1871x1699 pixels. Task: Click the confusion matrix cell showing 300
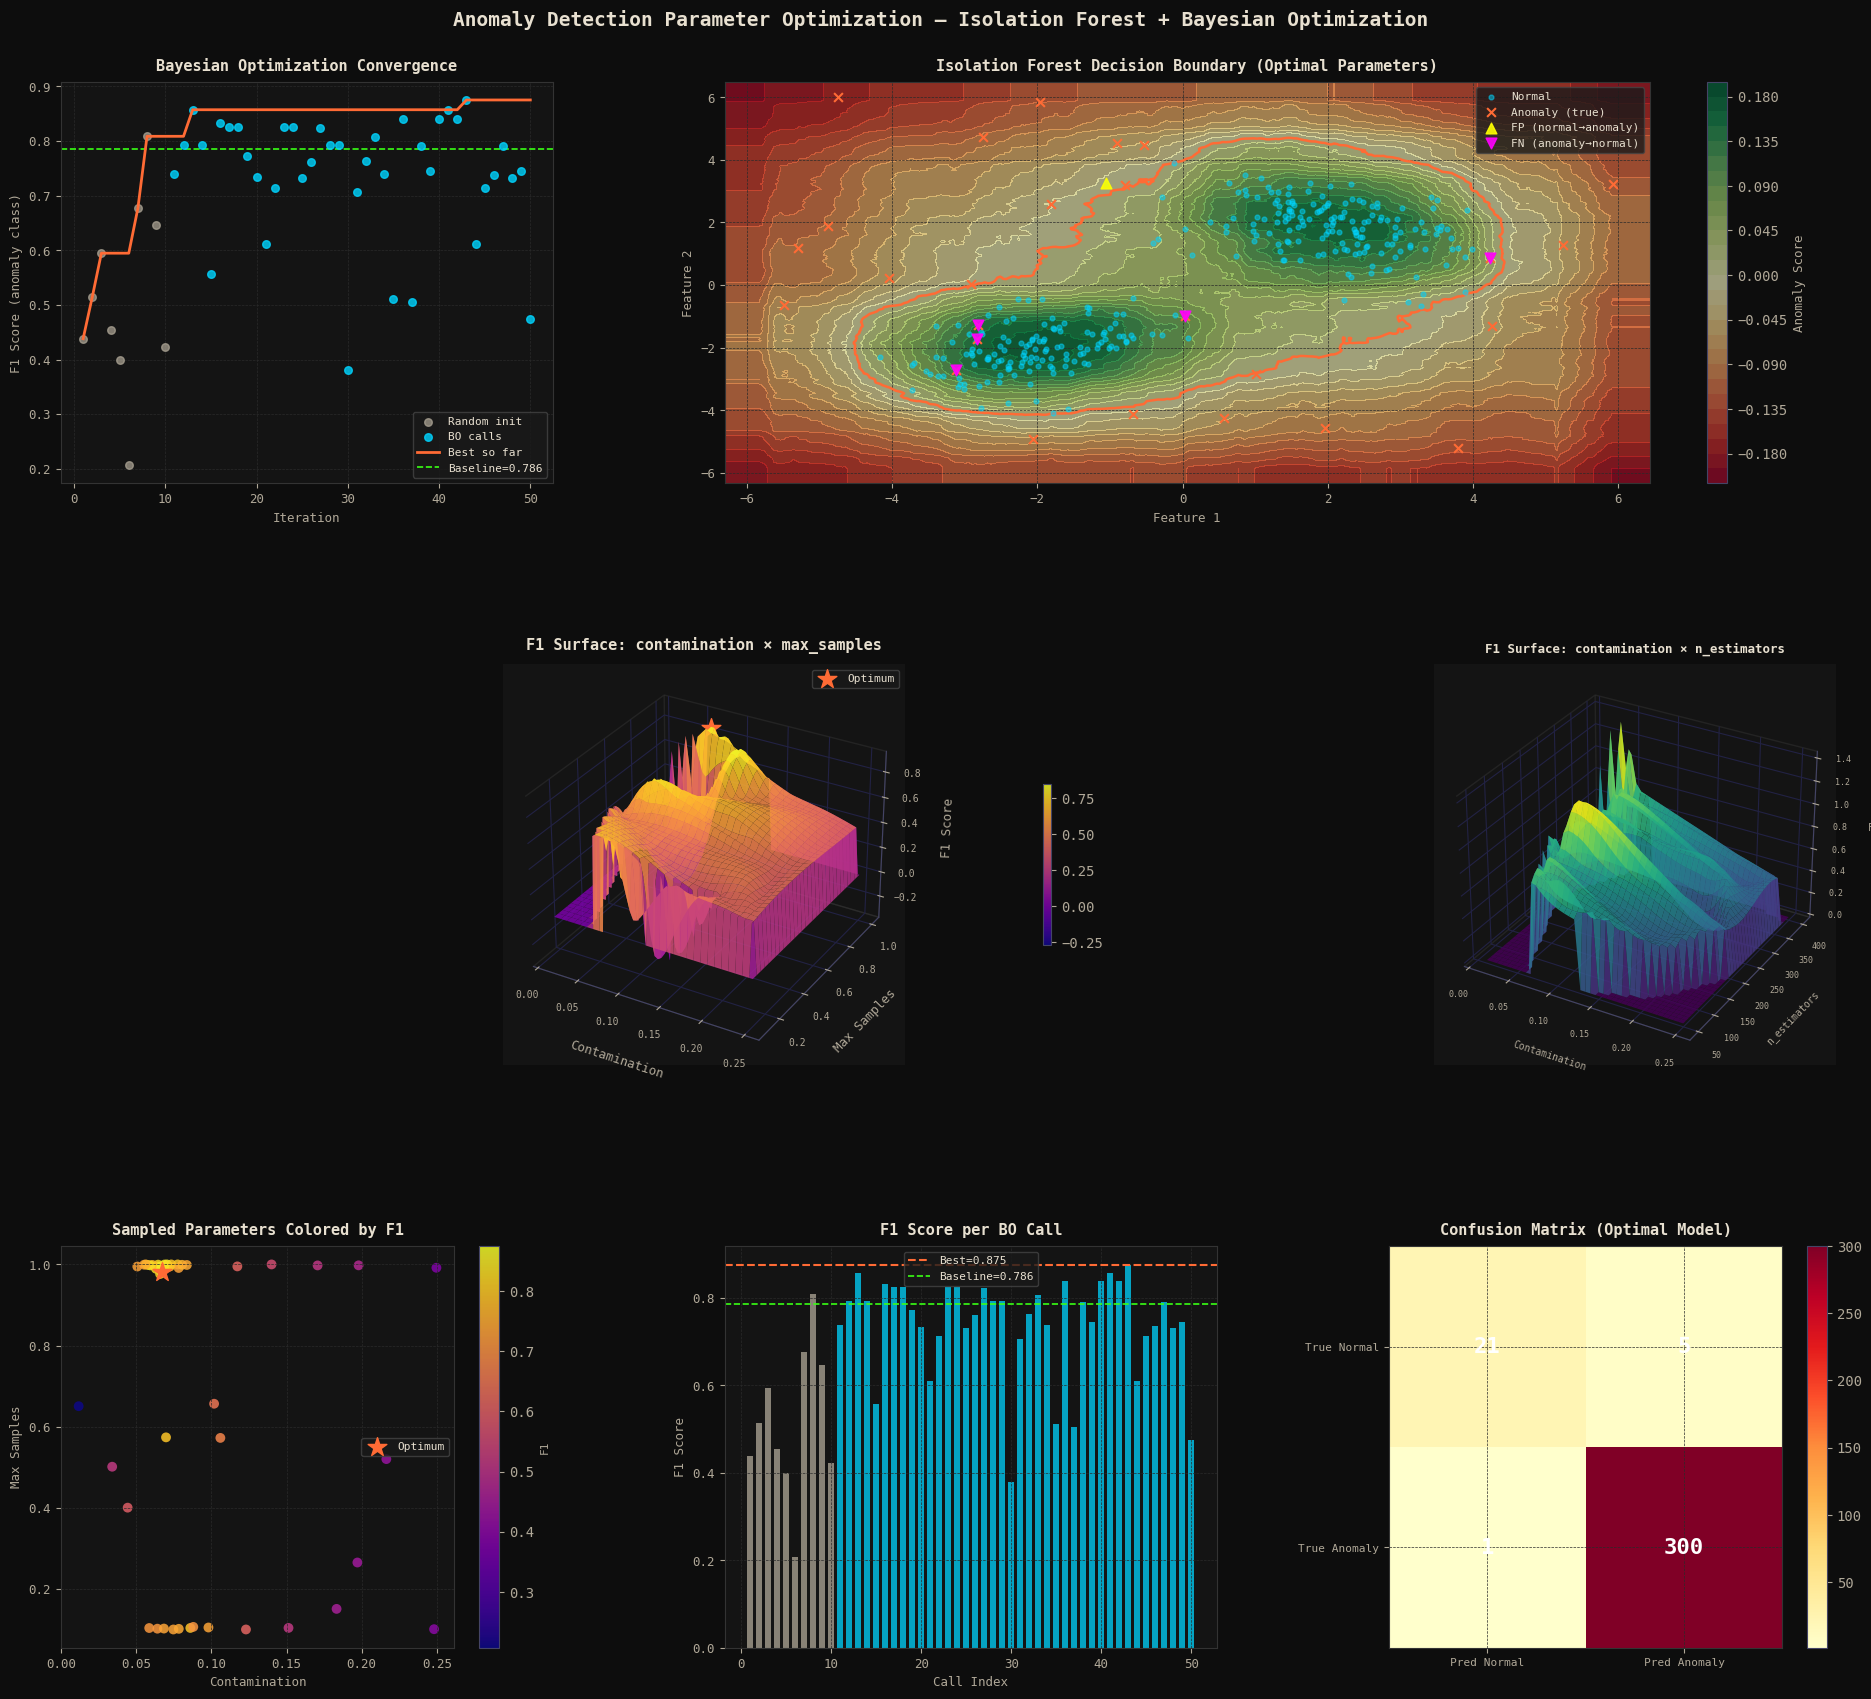1683,1547
